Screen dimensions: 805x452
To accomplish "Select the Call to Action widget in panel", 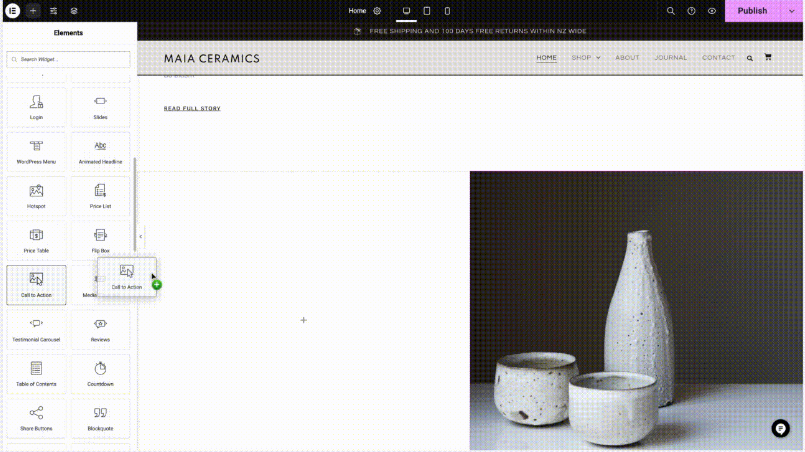I will click(36, 285).
